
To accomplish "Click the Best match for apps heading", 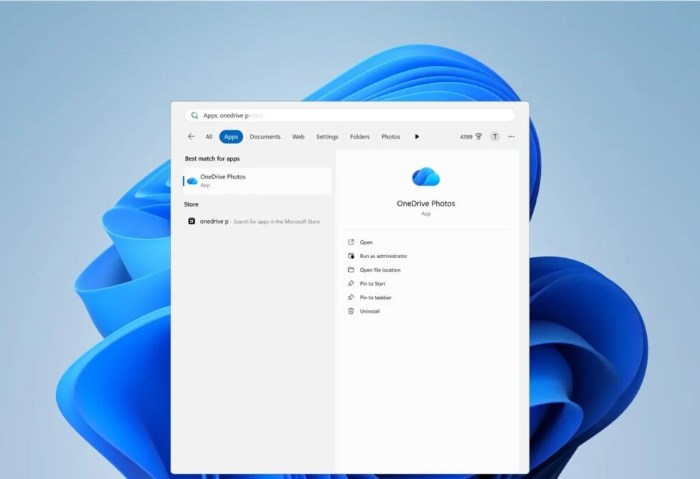I will (x=212, y=158).
